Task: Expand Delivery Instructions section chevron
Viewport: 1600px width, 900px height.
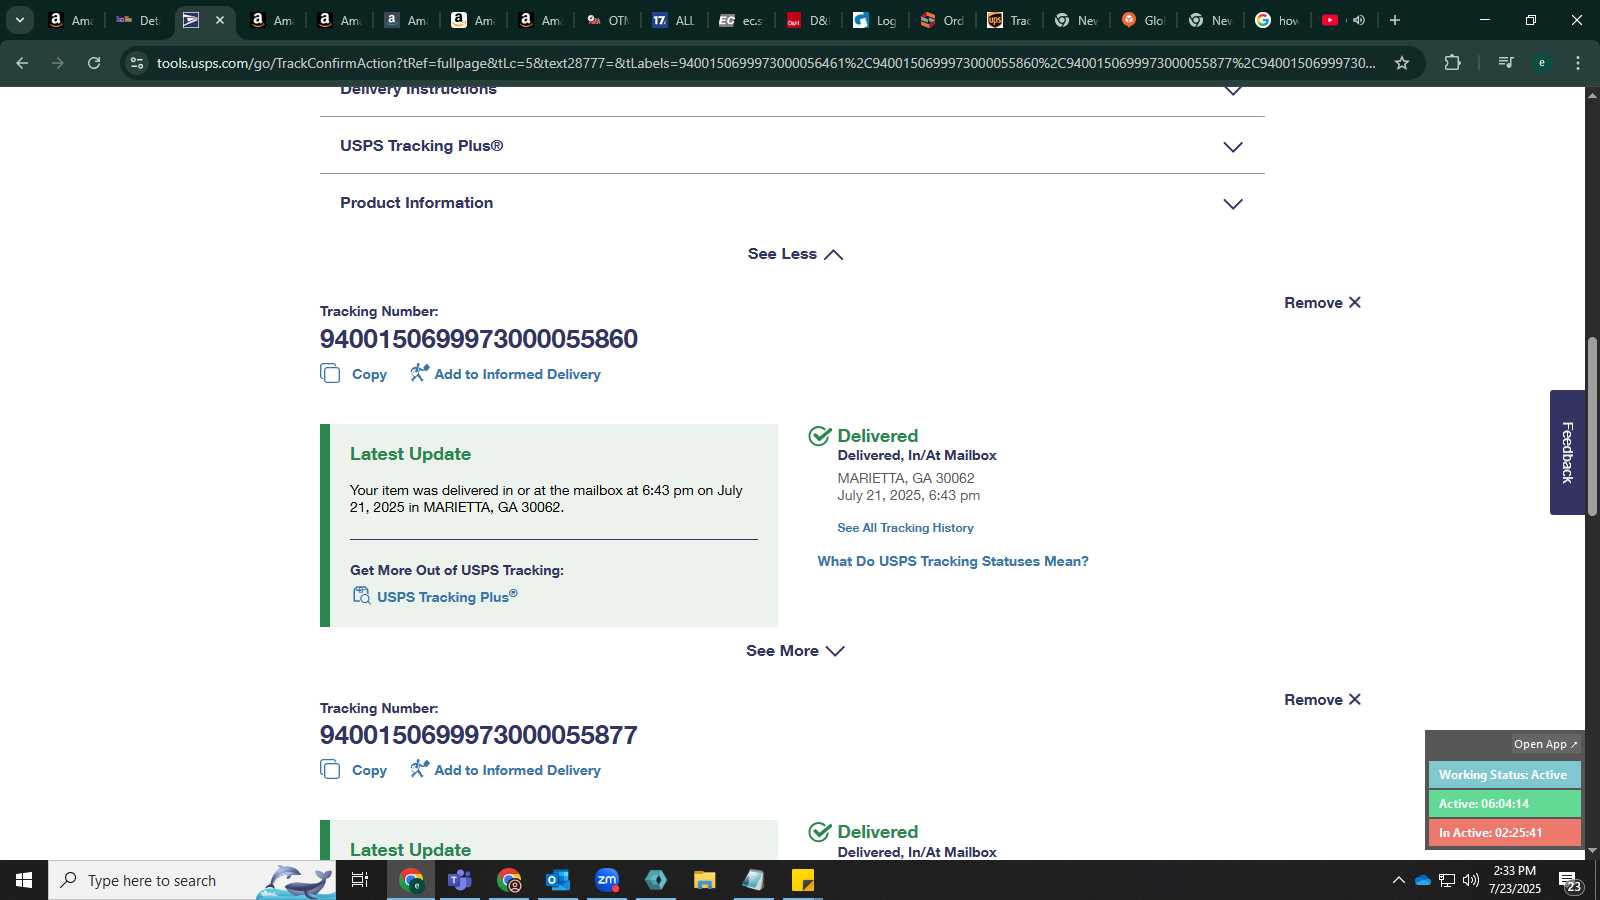Action: (x=1233, y=91)
